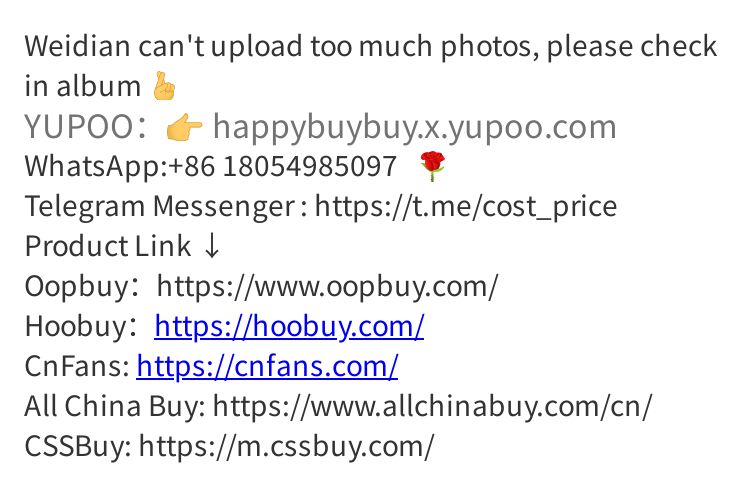The image size is (750, 488).
Task: Click the www.oopbuy.com URL text
Action: point(328,287)
